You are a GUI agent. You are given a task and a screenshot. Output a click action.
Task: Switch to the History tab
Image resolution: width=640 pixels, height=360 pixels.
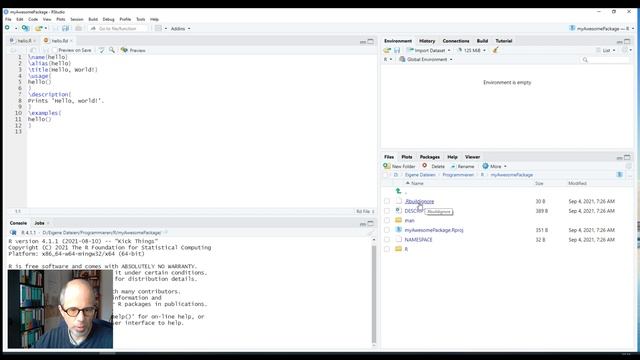click(x=427, y=41)
